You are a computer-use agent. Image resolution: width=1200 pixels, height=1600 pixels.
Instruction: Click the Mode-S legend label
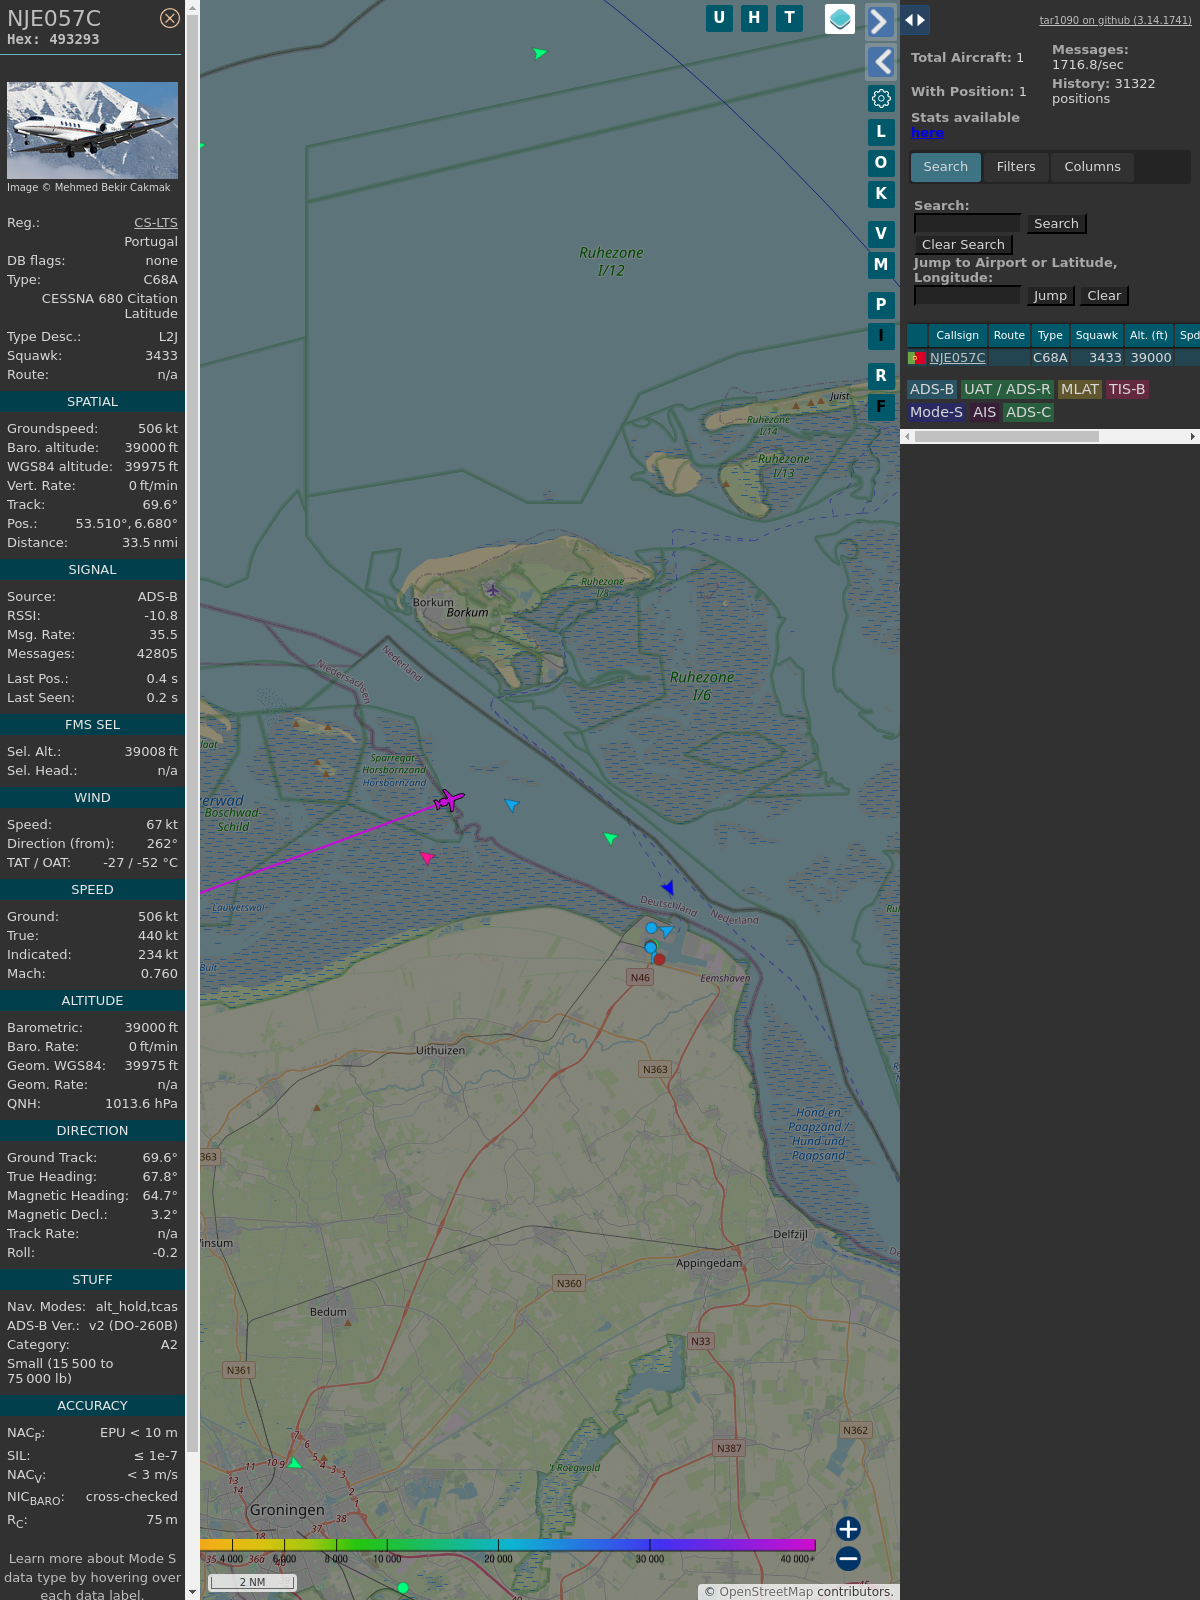936,413
